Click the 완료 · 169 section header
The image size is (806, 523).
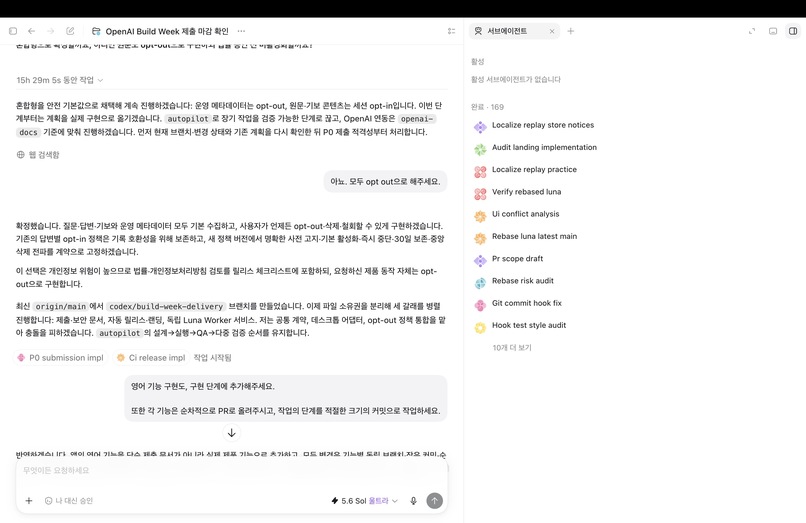(x=487, y=107)
